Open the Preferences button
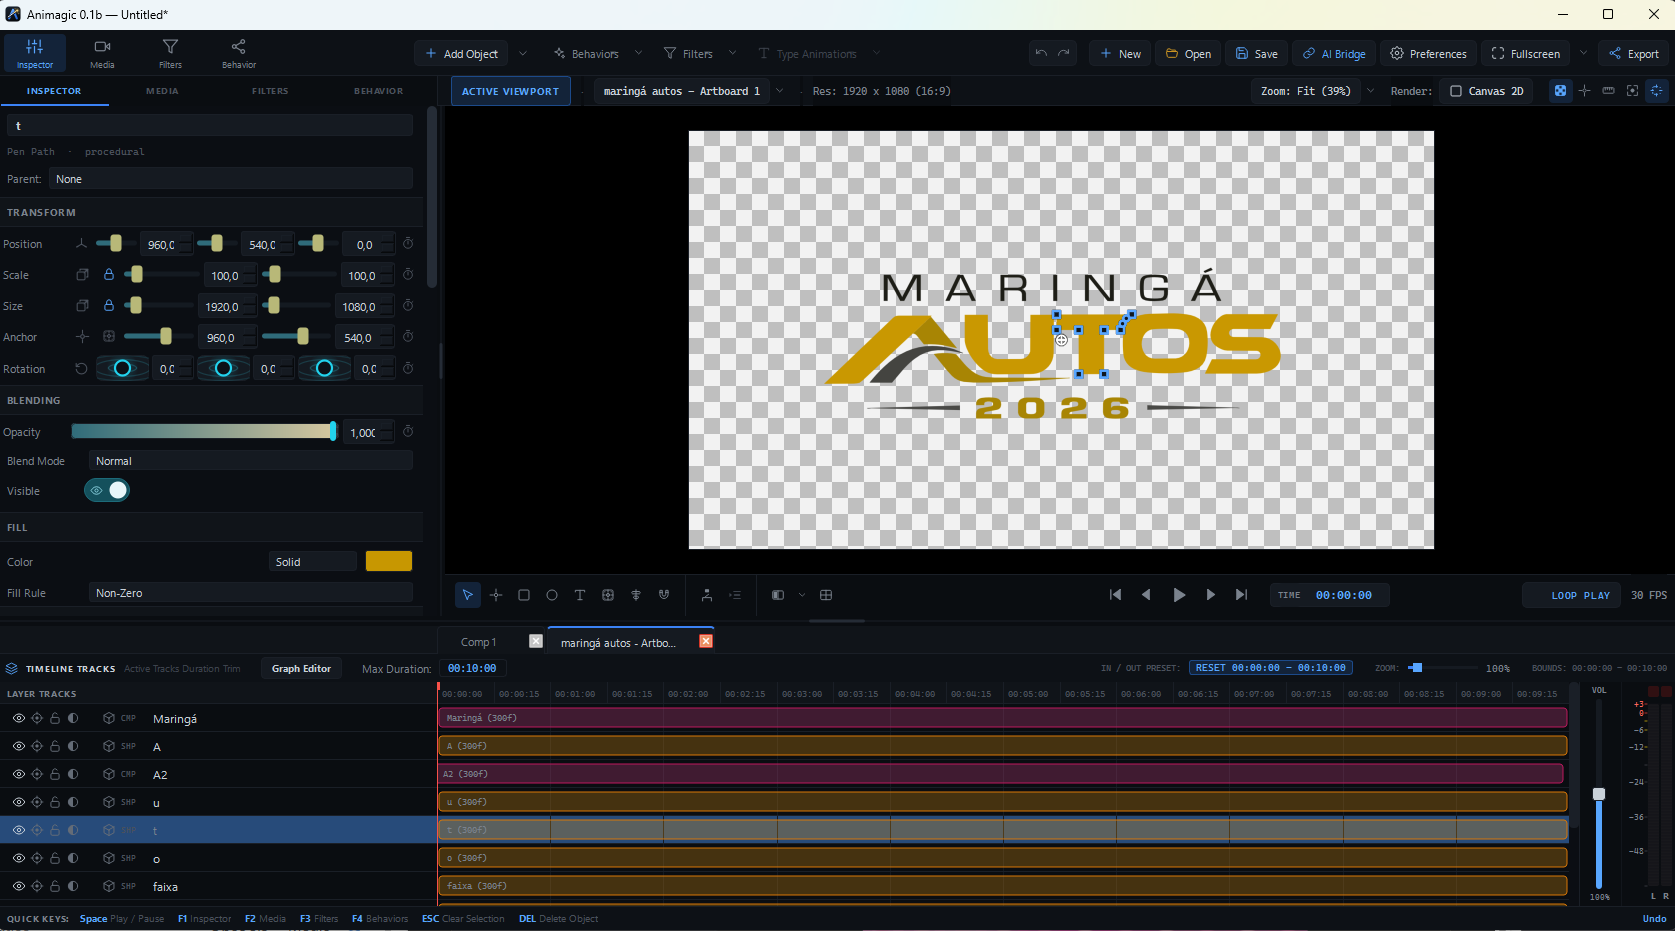 [x=1428, y=54]
